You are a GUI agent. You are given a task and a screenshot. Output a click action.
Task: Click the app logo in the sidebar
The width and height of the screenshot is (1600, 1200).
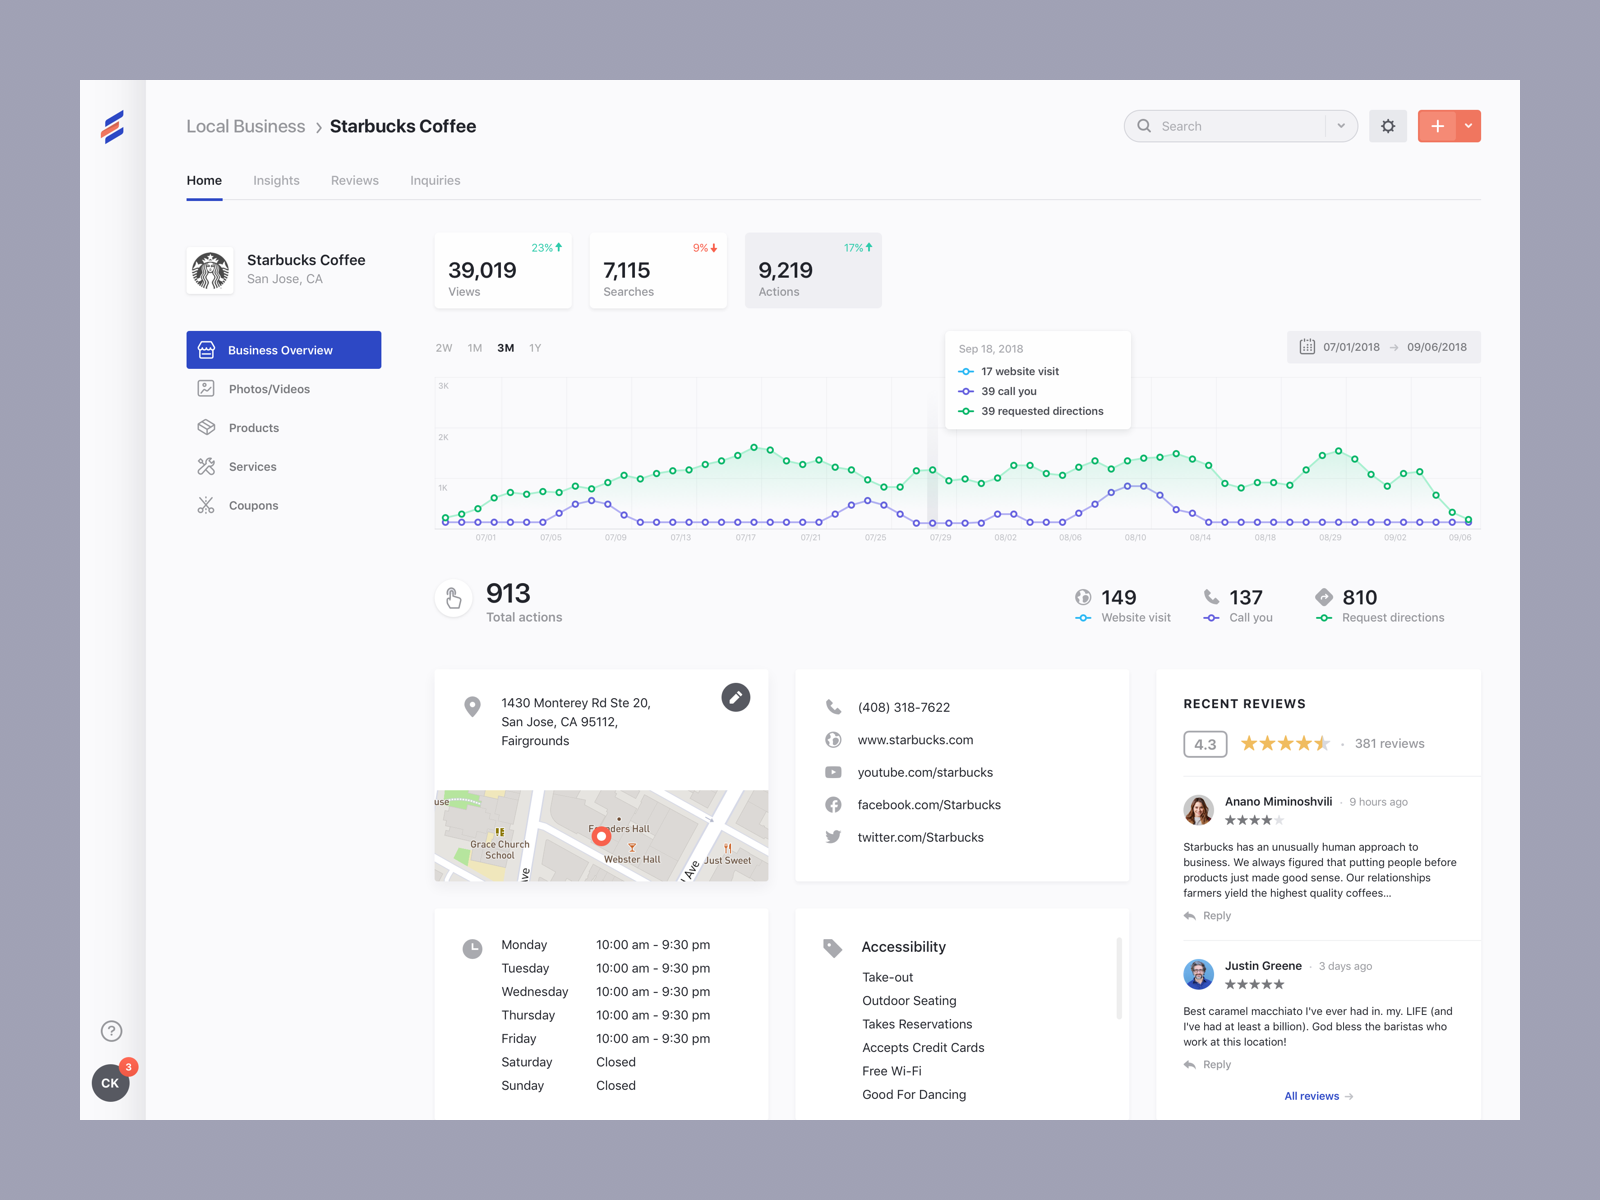[113, 127]
